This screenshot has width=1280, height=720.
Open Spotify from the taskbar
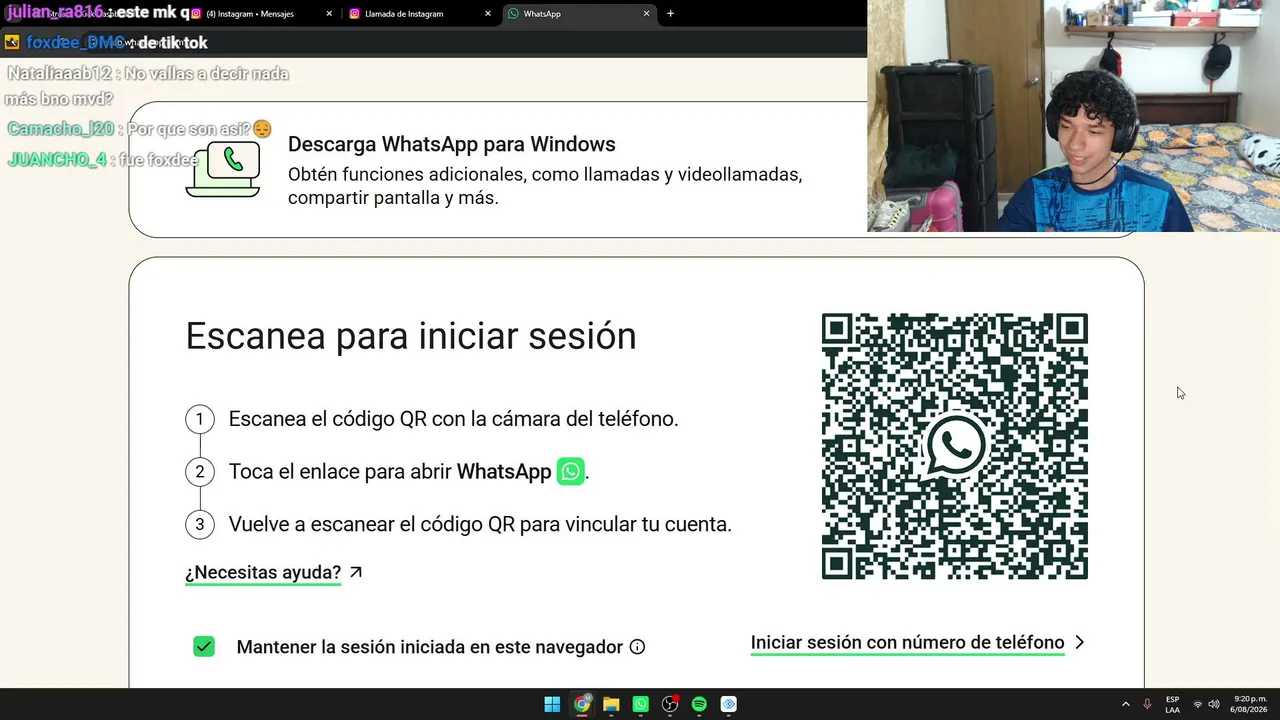coord(699,704)
